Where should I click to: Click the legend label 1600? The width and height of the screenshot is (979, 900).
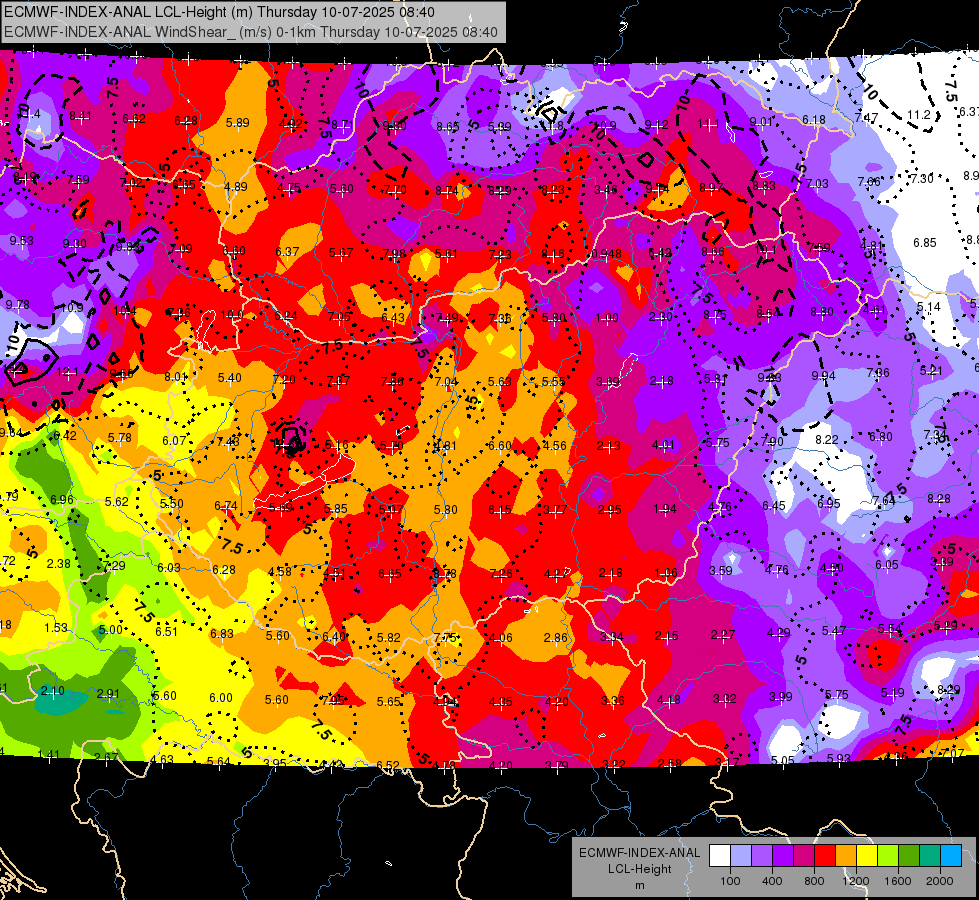[x=897, y=881]
